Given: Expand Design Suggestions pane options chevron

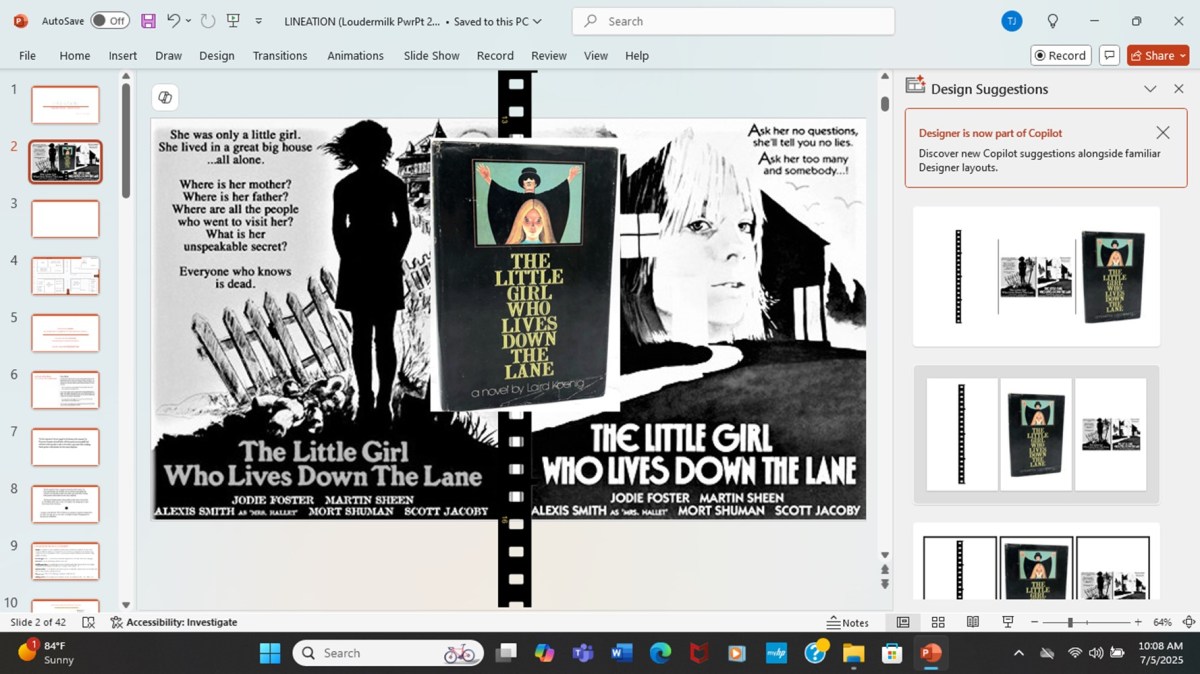Looking at the screenshot, I should [x=1150, y=89].
